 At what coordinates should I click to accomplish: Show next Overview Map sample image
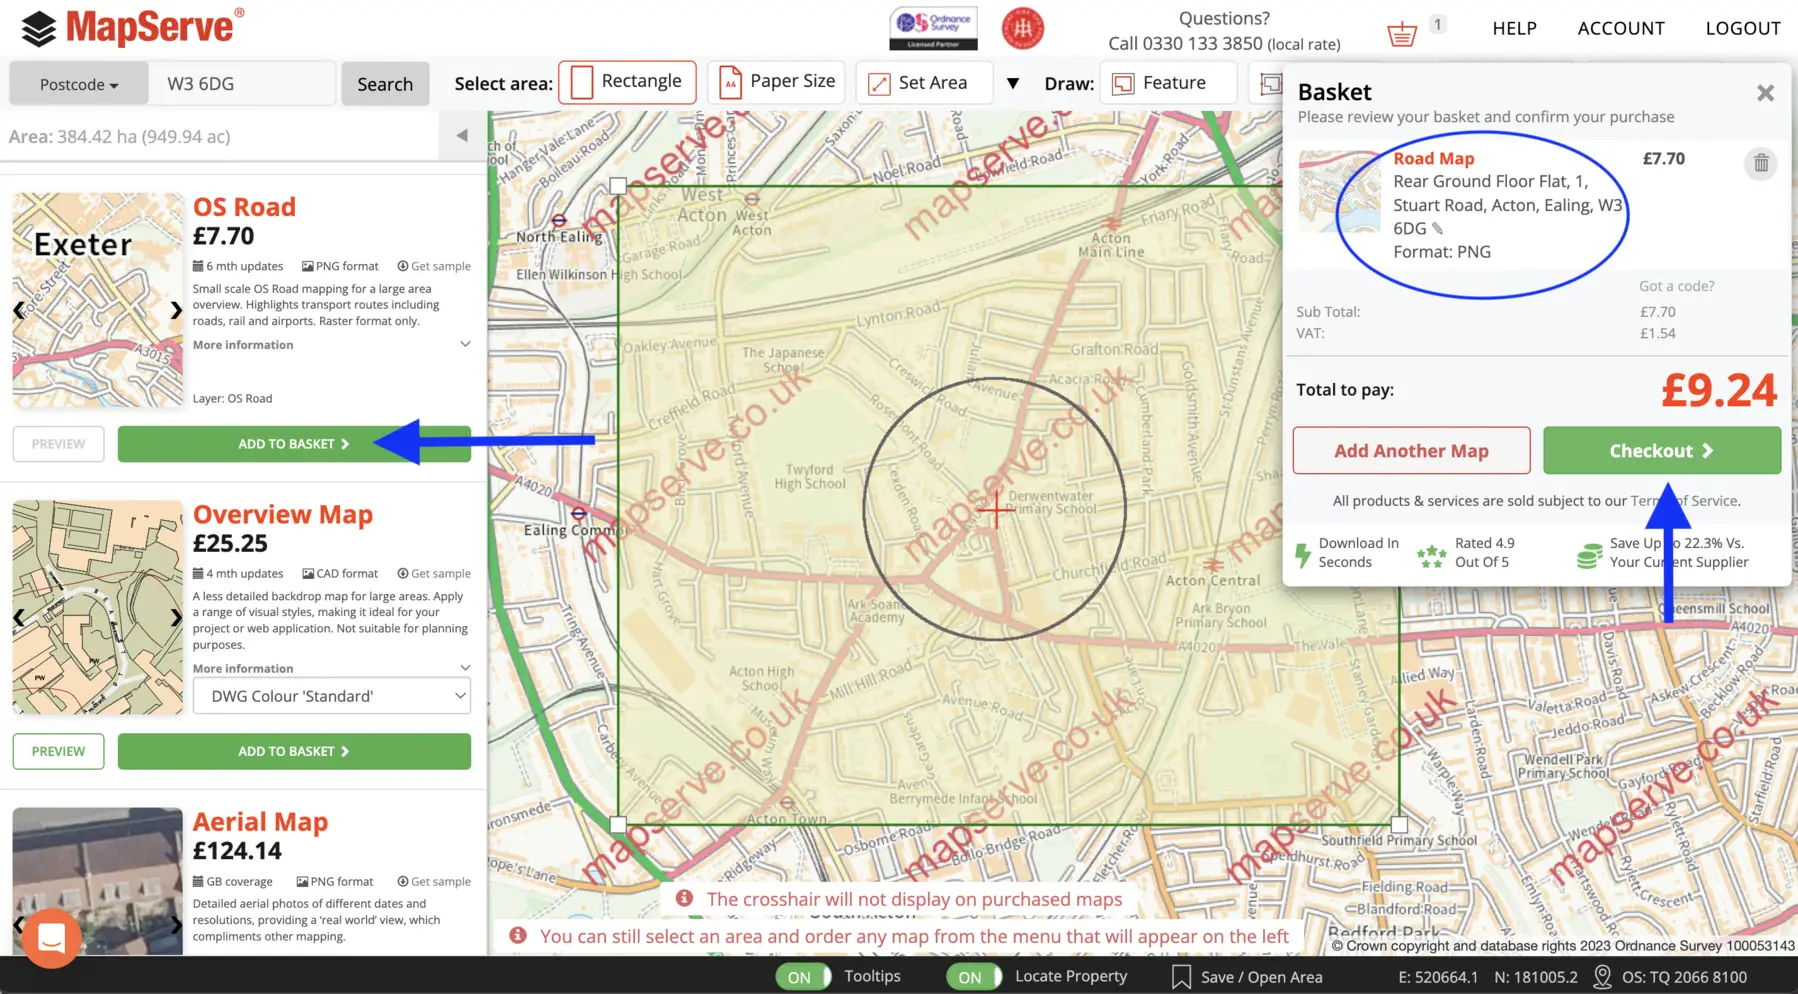click(176, 617)
